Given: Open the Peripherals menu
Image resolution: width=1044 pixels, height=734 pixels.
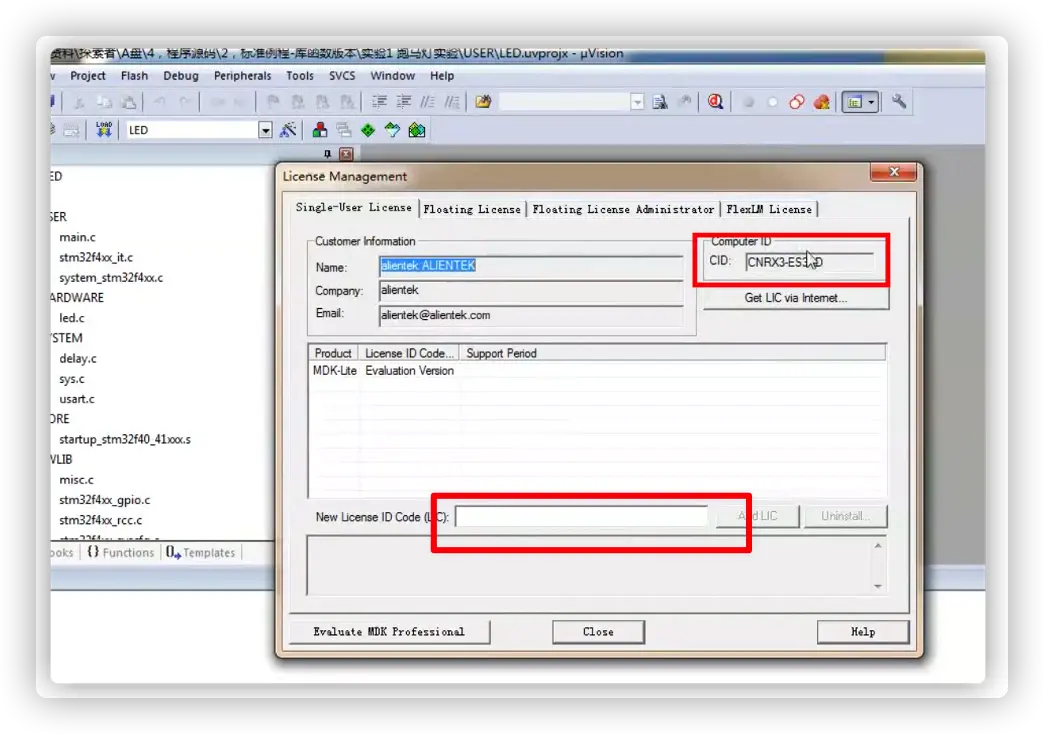Looking at the screenshot, I should (x=242, y=76).
